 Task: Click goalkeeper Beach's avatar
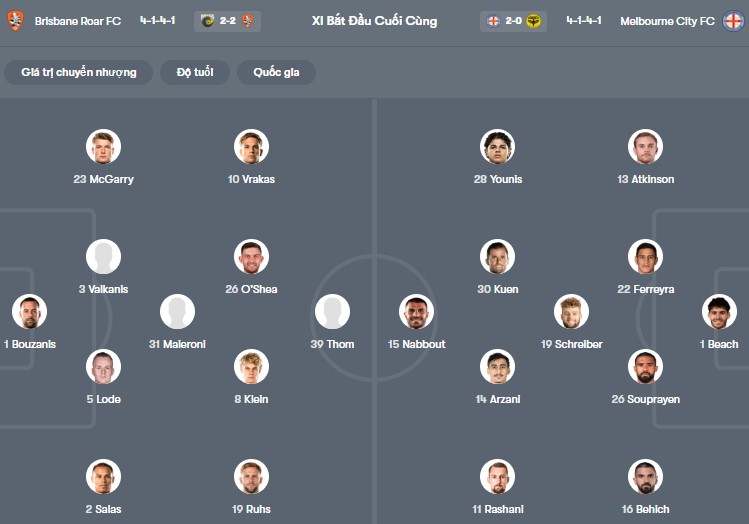click(719, 312)
